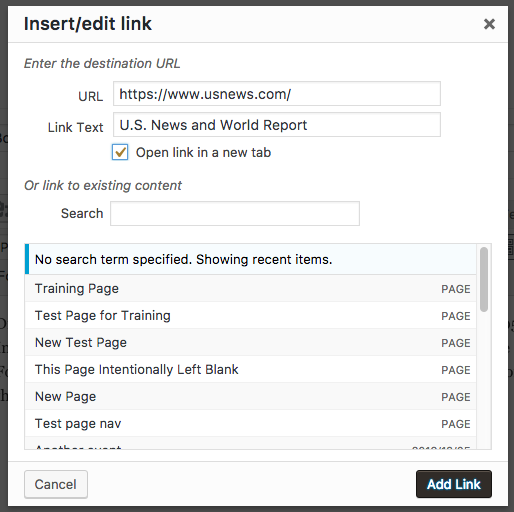The width and height of the screenshot is (514, 512).
Task: Cancel the link dialog
Action: [56, 484]
